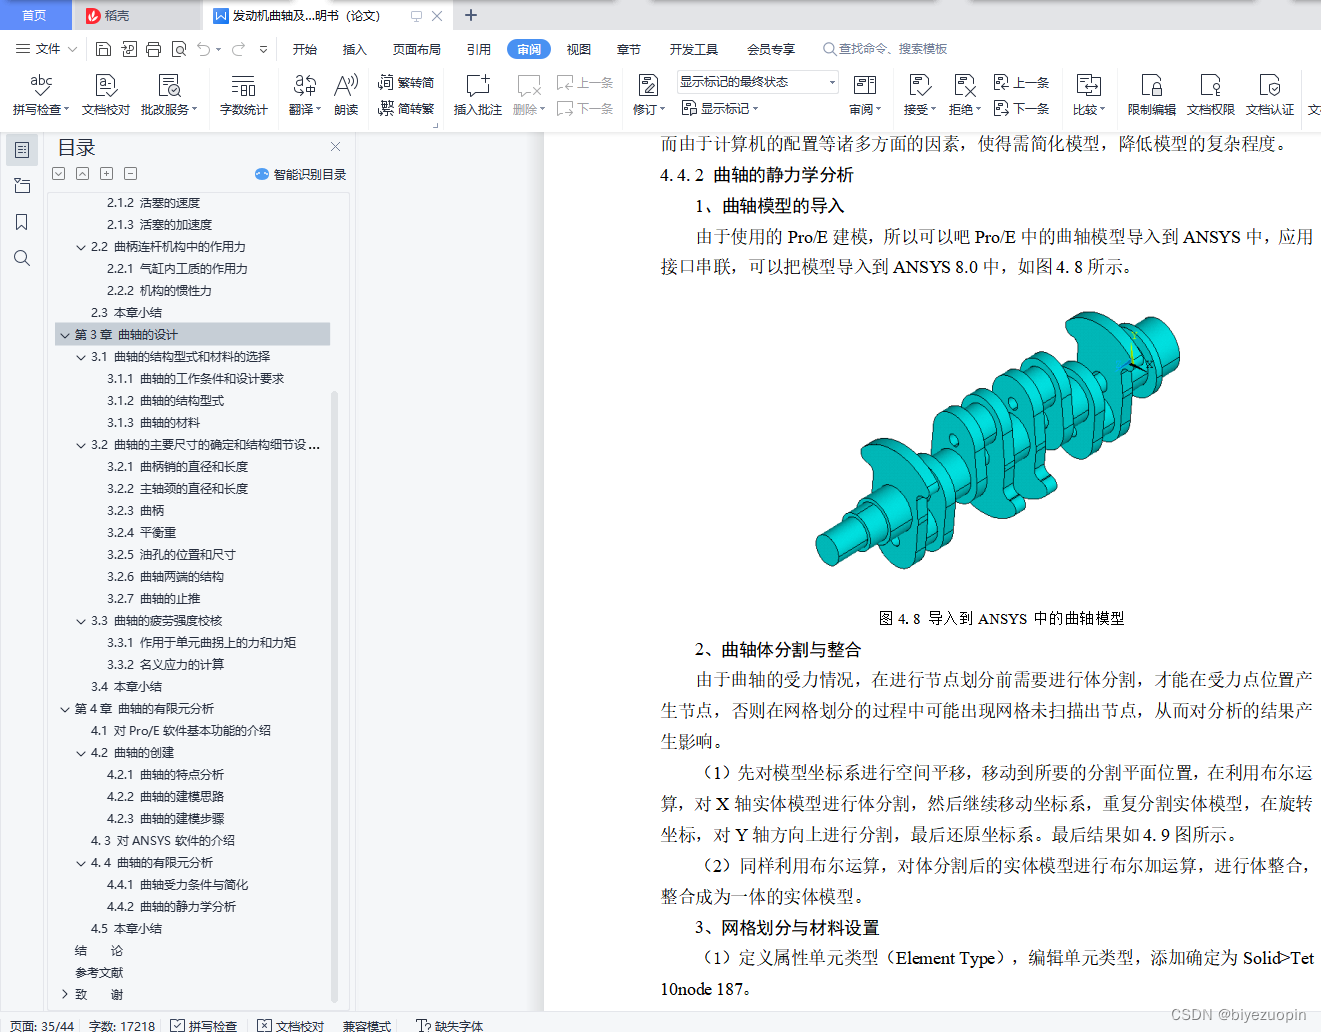The image size is (1321, 1032).
Task: Click the print icon in quick access bar
Action: (153, 49)
